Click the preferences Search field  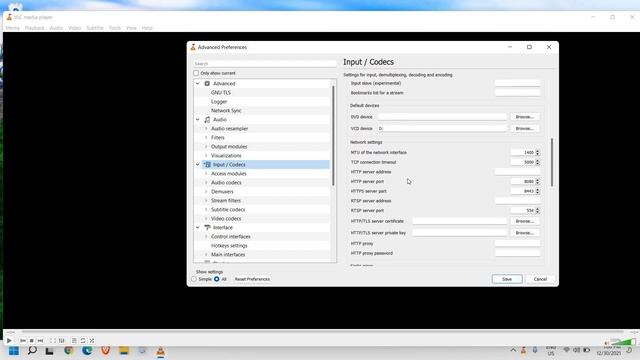point(265,64)
